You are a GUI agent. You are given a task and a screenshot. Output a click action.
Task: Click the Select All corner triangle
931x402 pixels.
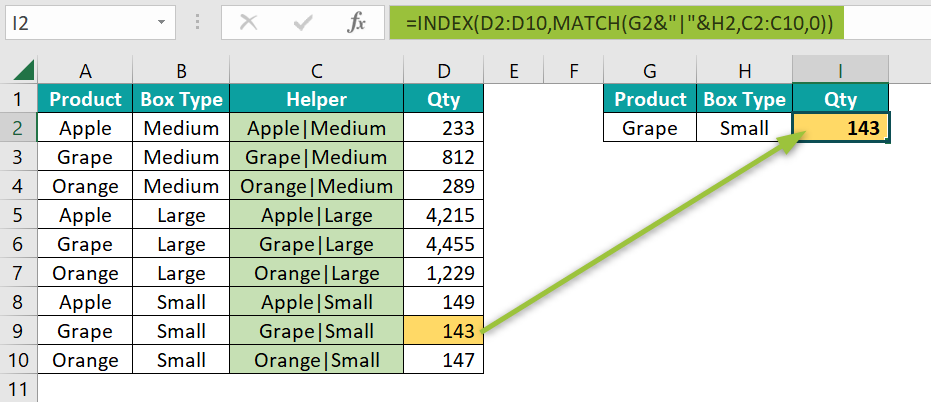[x=24, y=72]
